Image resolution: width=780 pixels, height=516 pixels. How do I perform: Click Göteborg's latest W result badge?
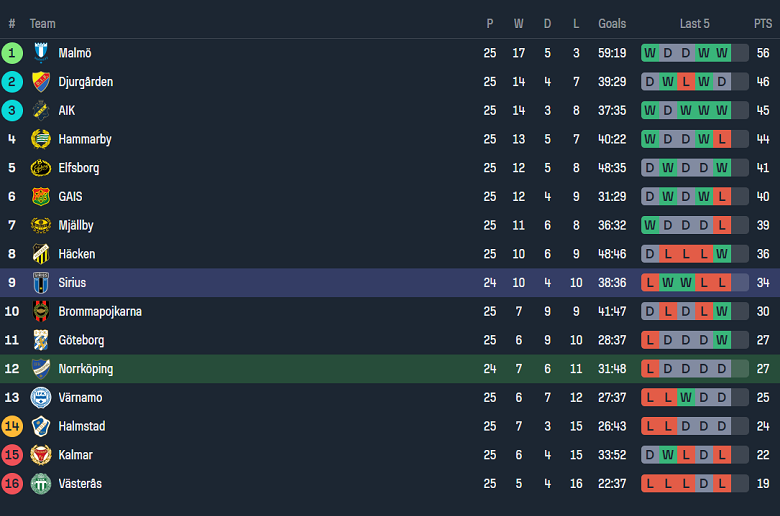click(x=722, y=341)
